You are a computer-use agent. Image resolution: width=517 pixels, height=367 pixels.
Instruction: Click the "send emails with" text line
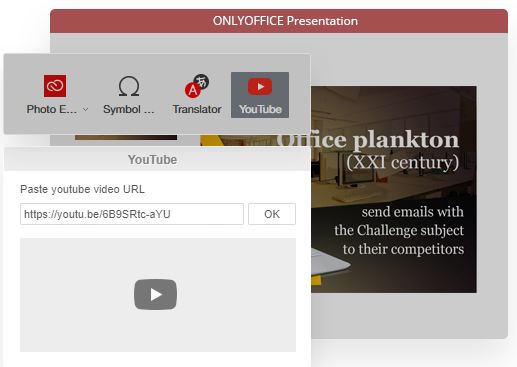pos(412,212)
